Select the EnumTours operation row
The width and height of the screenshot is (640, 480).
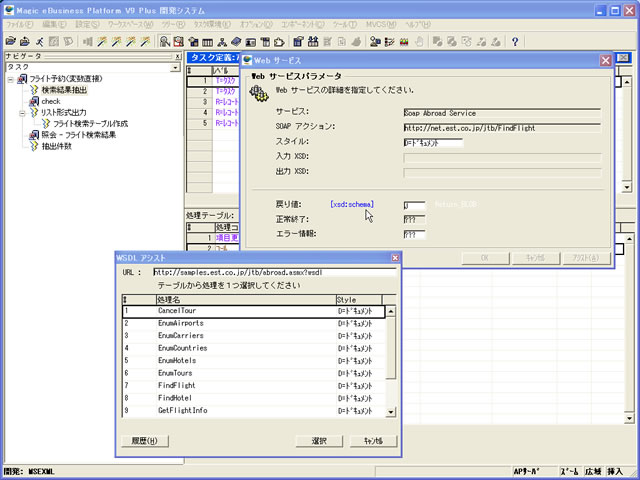[x=253, y=373]
